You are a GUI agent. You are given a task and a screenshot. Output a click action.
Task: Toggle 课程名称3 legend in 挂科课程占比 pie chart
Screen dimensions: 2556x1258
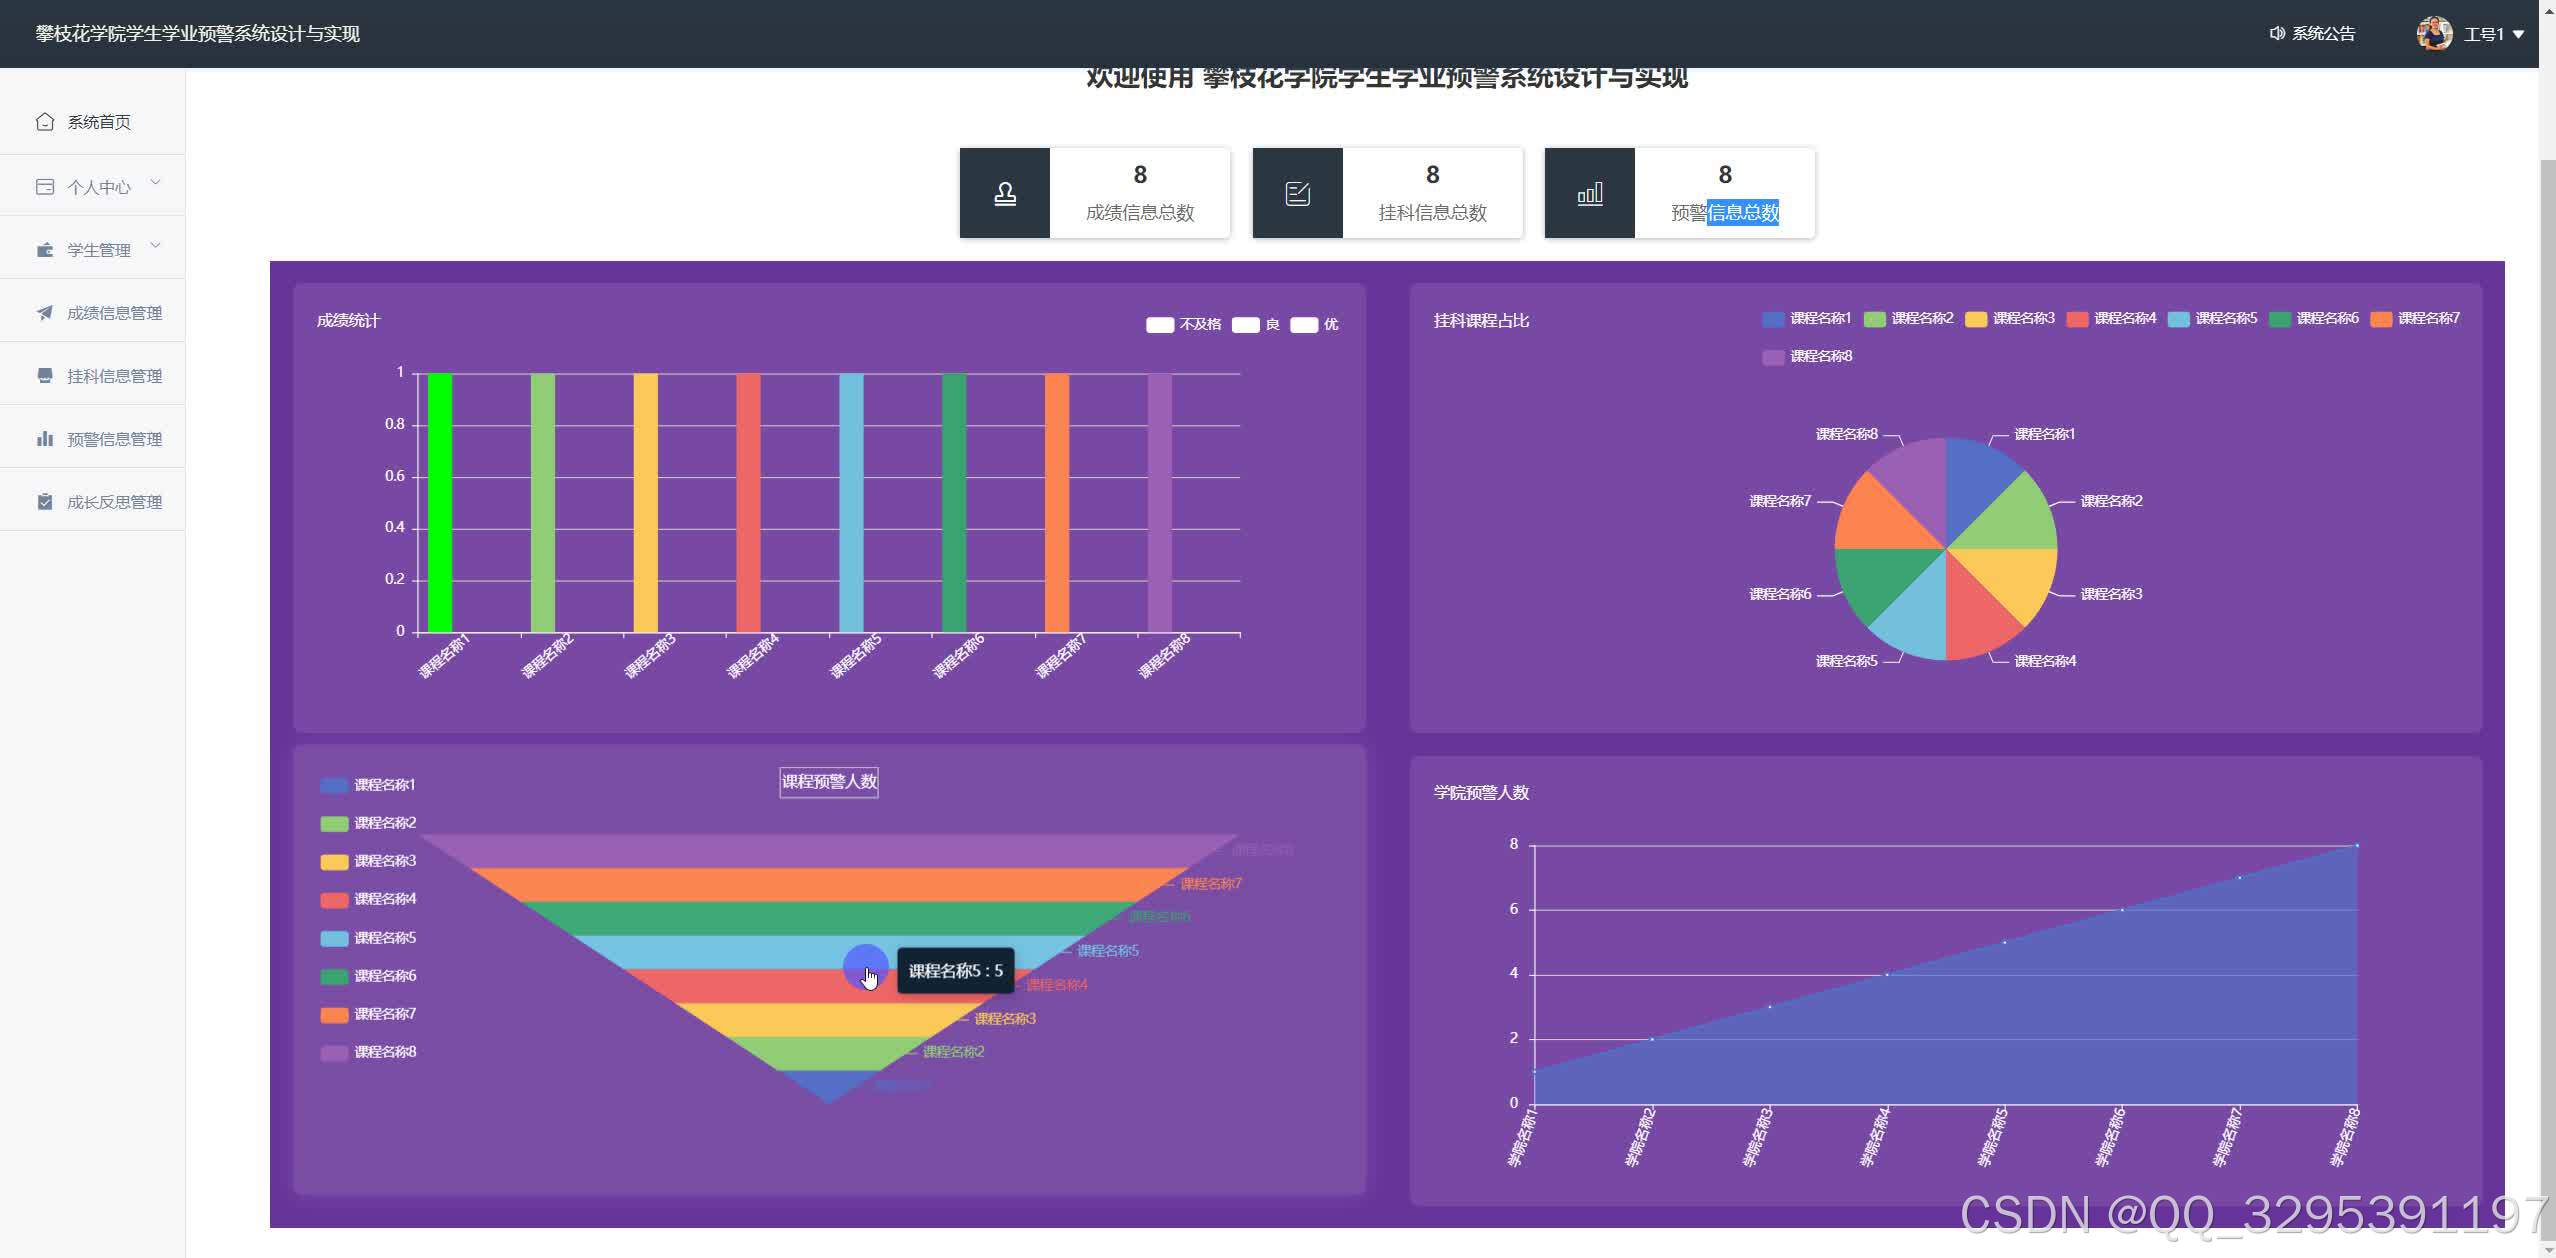tap(1976, 319)
